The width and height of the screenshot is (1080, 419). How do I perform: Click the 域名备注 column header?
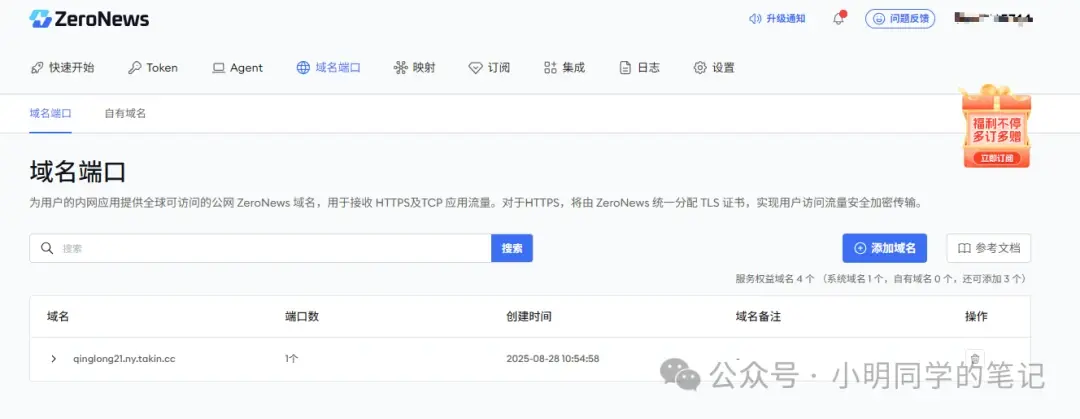758,316
